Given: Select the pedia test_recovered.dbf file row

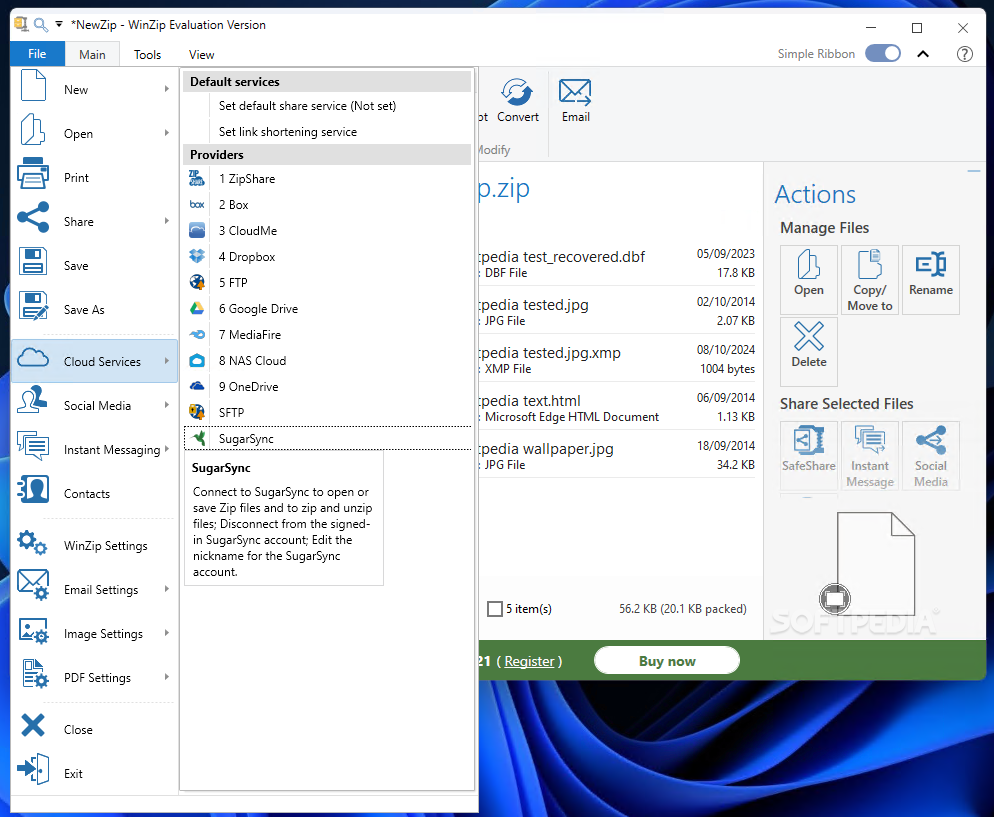Looking at the screenshot, I should point(617,264).
